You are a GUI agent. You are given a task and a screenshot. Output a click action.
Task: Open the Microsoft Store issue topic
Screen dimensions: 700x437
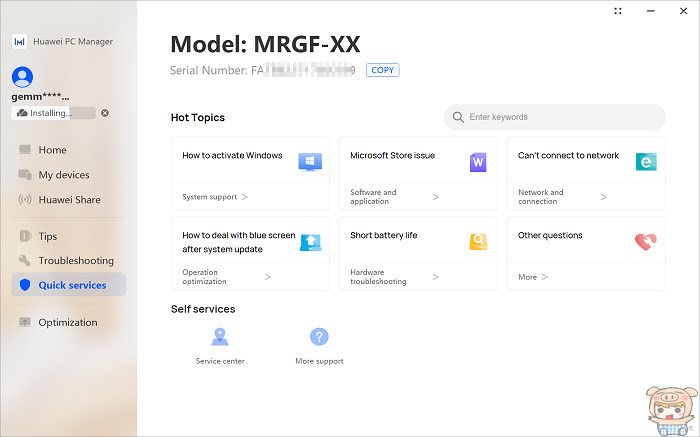(x=392, y=155)
